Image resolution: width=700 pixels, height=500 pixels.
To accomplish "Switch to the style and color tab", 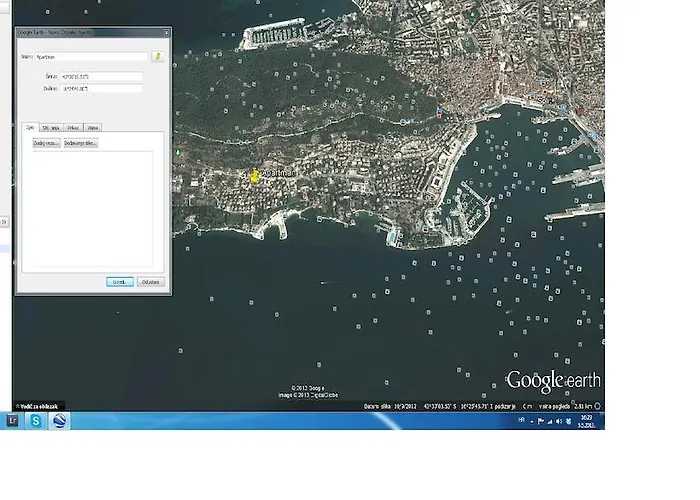I will click(x=52, y=128).
